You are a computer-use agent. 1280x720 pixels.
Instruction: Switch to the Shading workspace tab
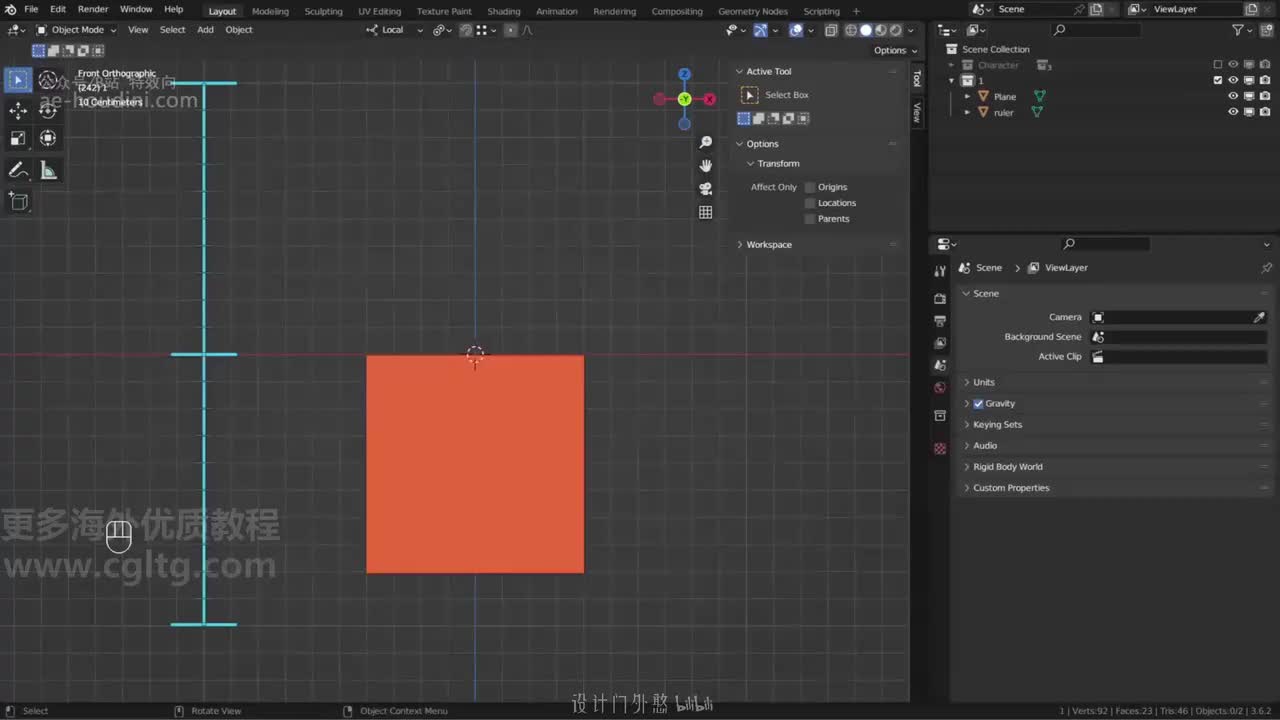coord(504,11)
